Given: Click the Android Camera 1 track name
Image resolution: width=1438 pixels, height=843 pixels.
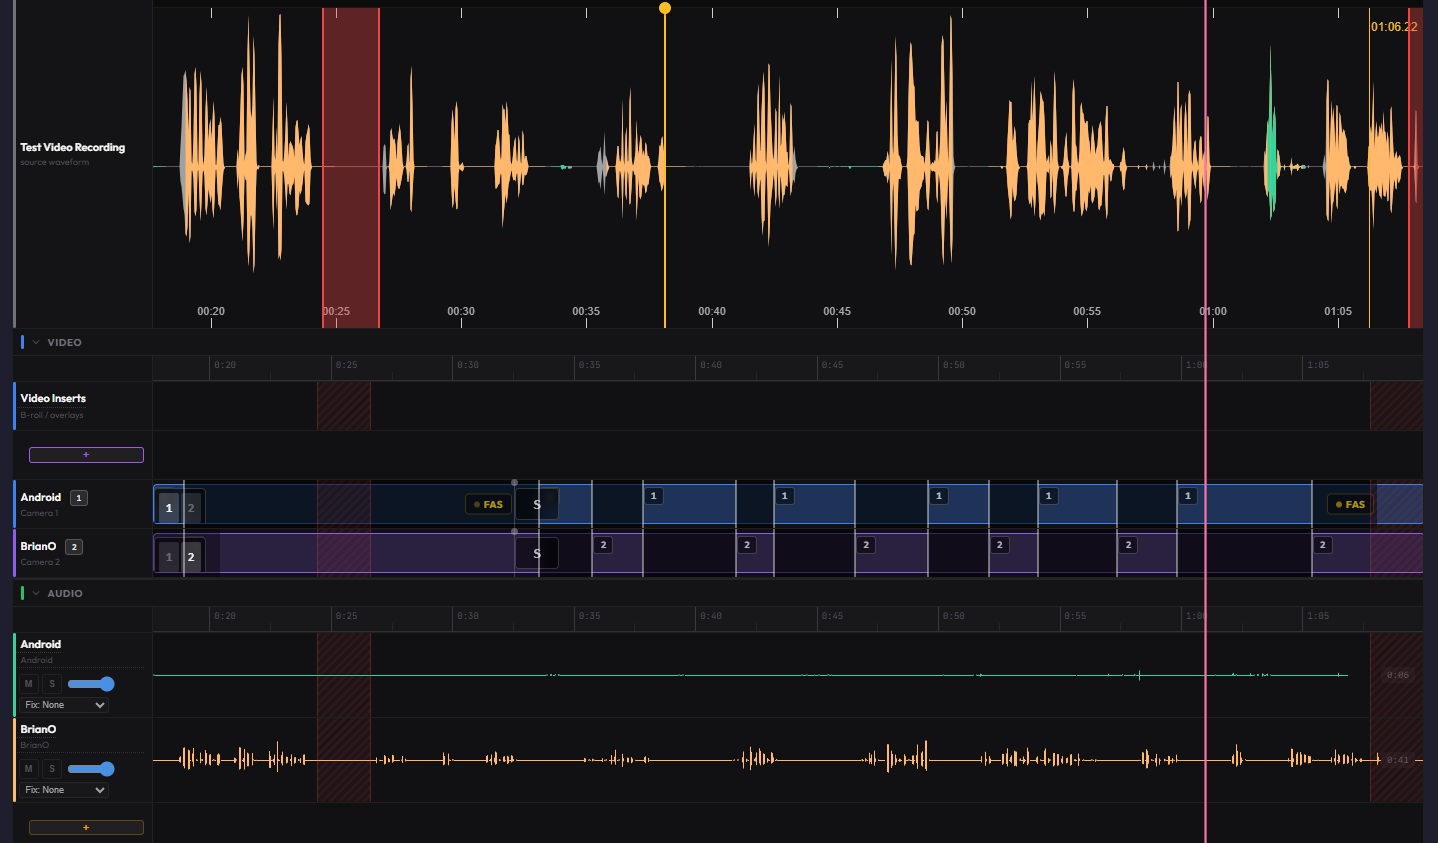Looking at the screenshot, I should pos(41,497).
